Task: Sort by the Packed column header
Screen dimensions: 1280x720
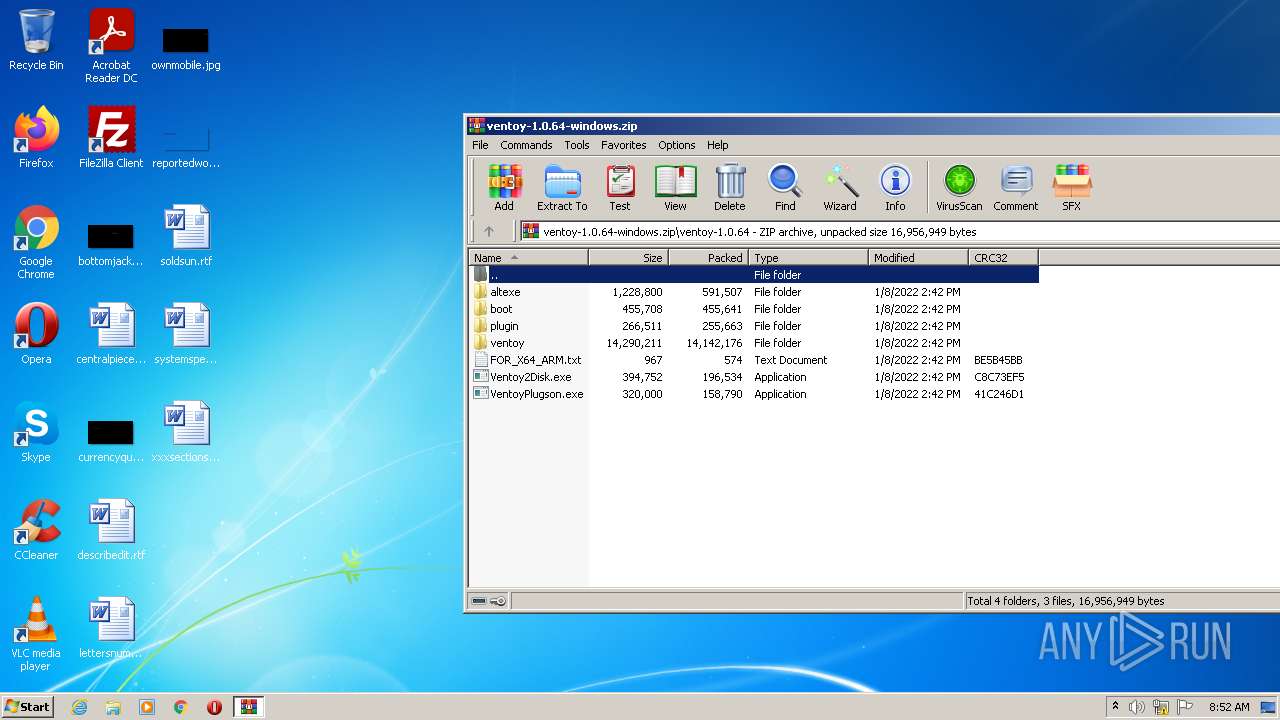Action: [708, 258]
